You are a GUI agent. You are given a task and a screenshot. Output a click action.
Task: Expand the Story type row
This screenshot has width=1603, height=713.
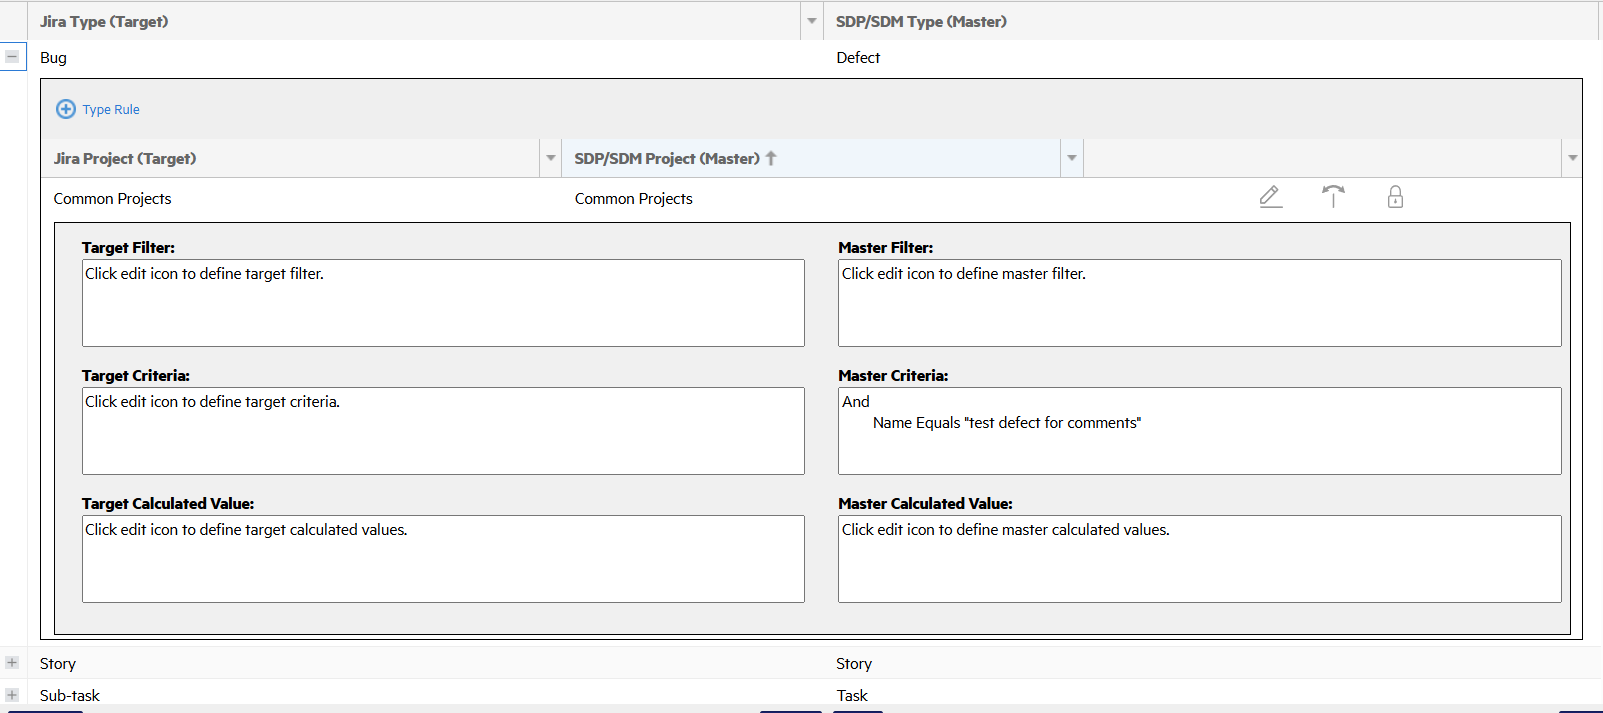coord(12,663)
